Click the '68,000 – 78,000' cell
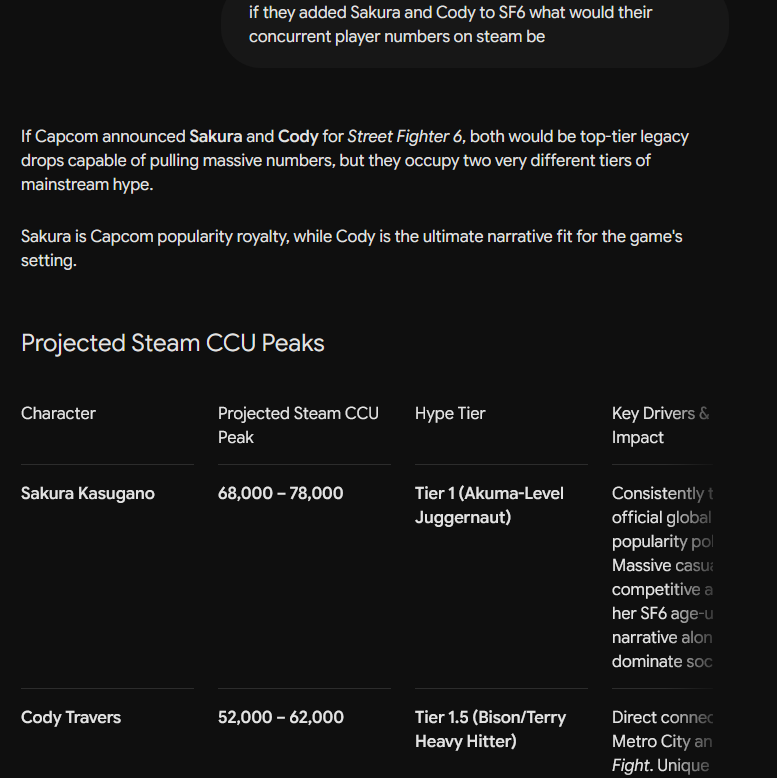The image size is (777, 778). click(x=280, y=493)
